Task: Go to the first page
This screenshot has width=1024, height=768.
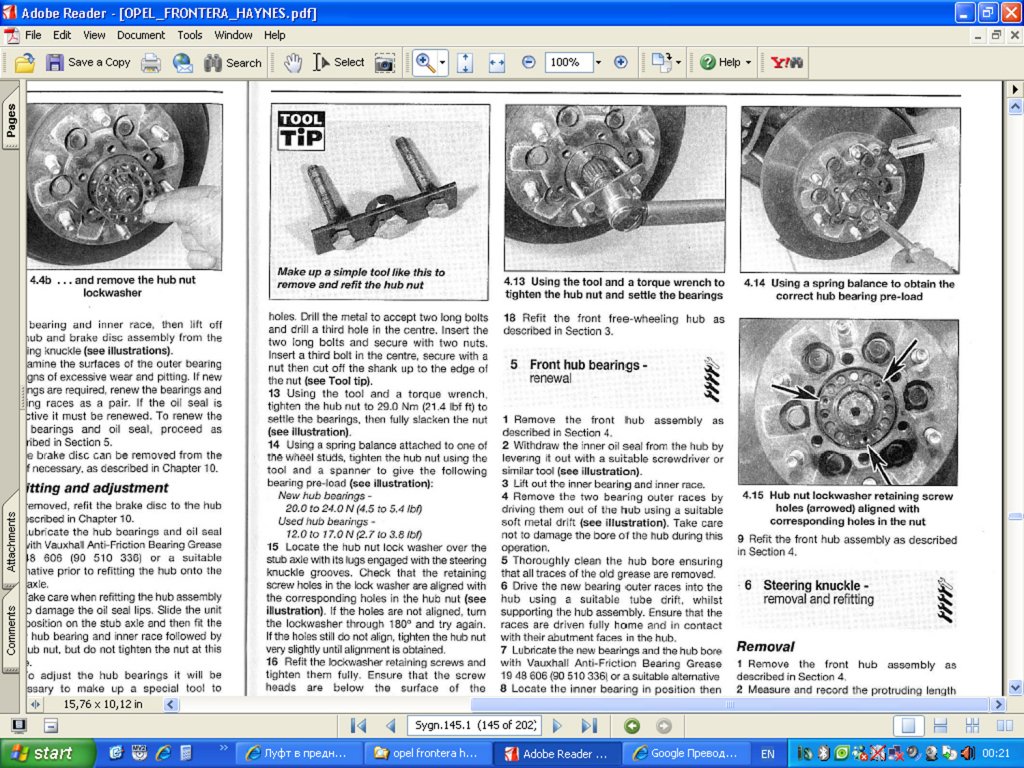Action: coord(358,726)
